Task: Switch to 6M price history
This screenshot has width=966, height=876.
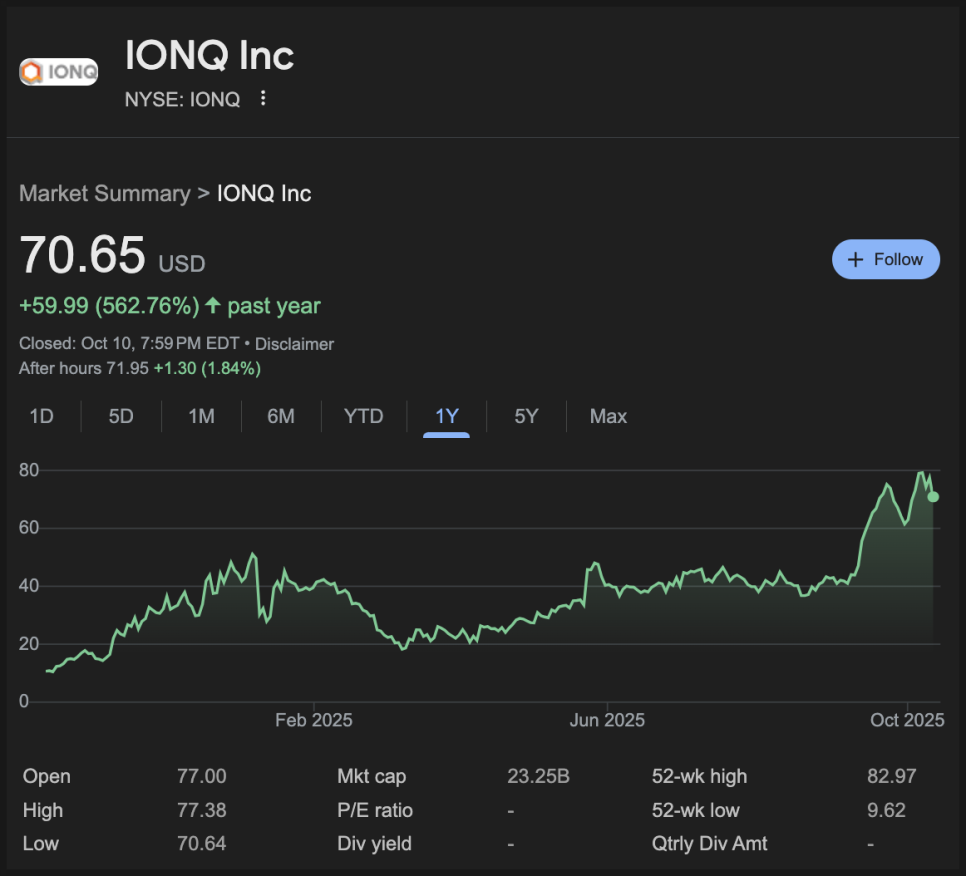Action: 281,416
